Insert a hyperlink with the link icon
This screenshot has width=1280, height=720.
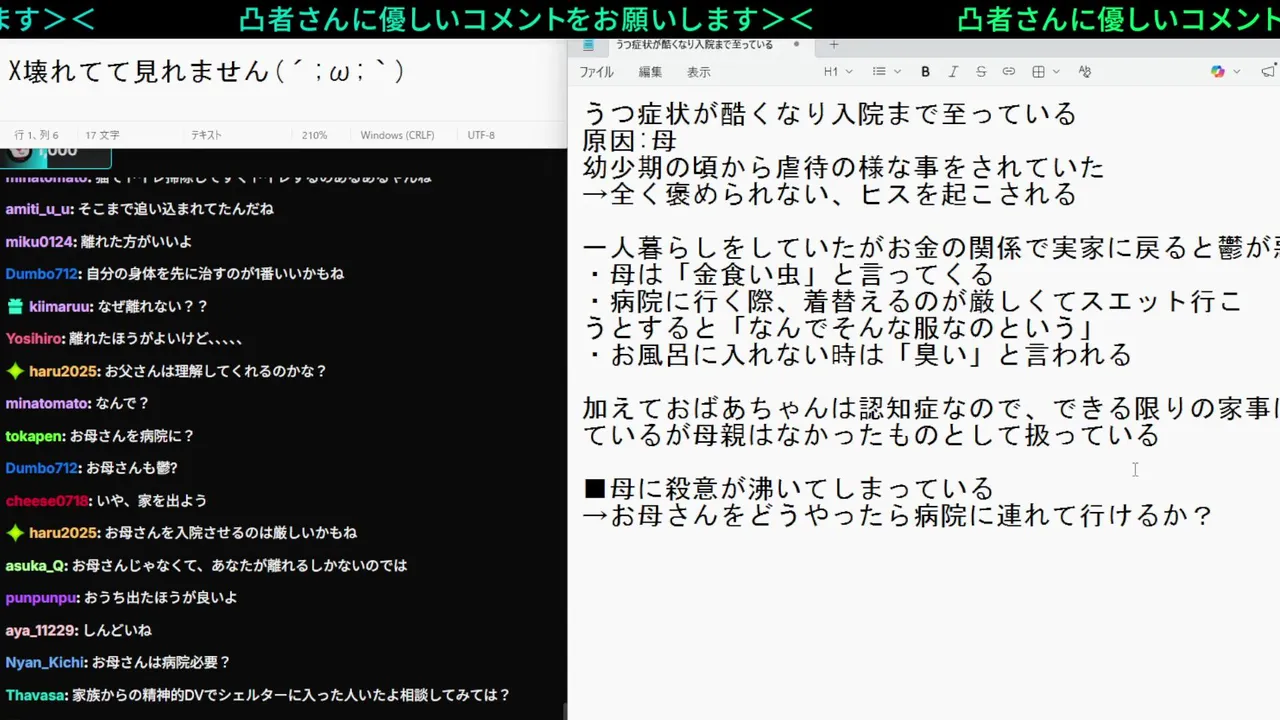tap(1009, 72)
